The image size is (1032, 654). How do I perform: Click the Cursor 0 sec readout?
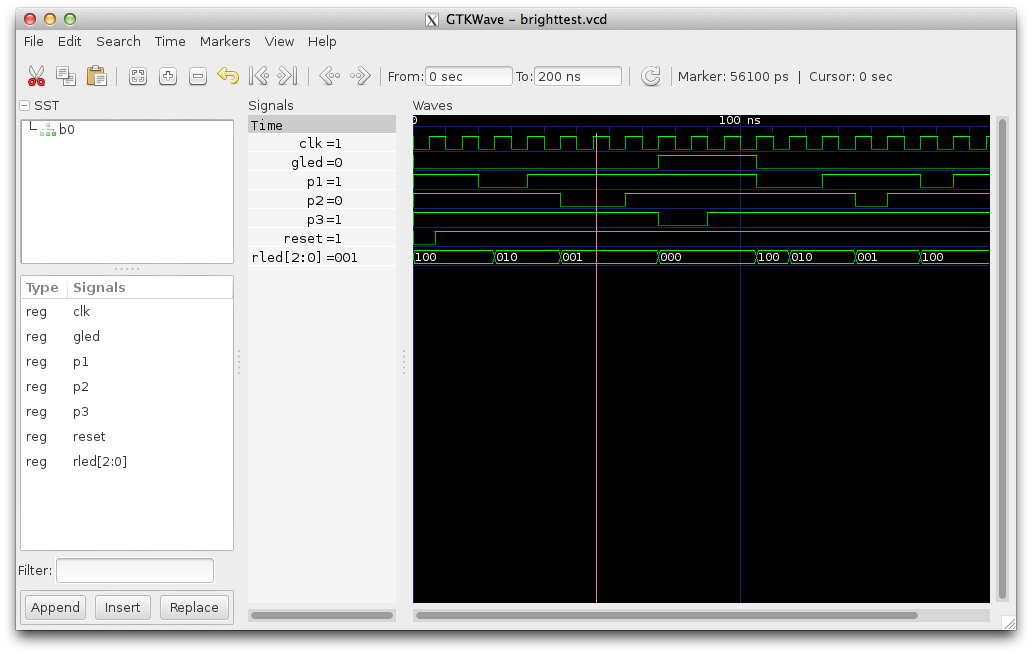[x=850, y=76]
